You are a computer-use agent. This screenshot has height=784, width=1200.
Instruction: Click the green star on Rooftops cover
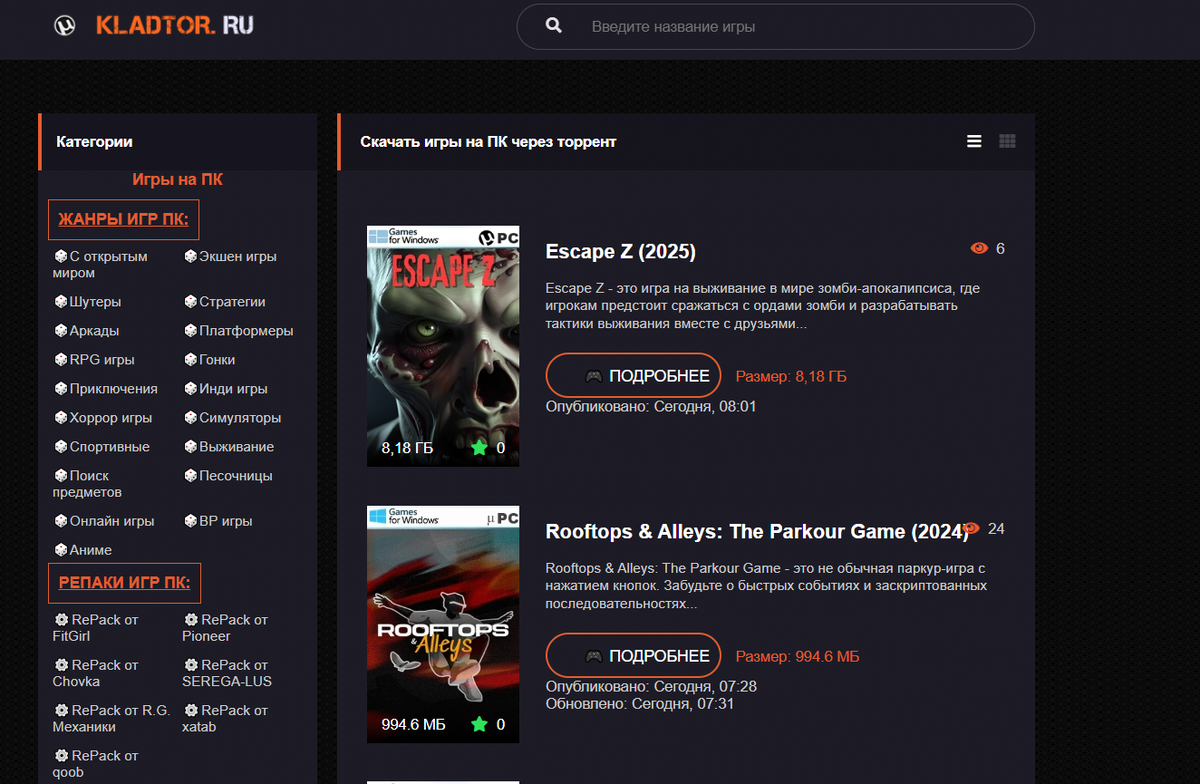pos(479,724)
